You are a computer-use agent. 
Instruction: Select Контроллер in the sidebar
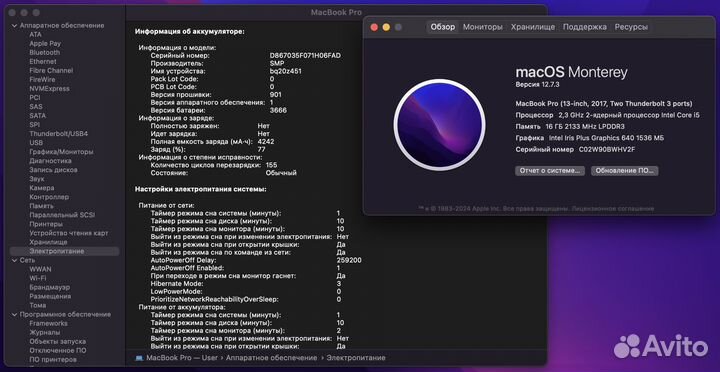(49, 197)
